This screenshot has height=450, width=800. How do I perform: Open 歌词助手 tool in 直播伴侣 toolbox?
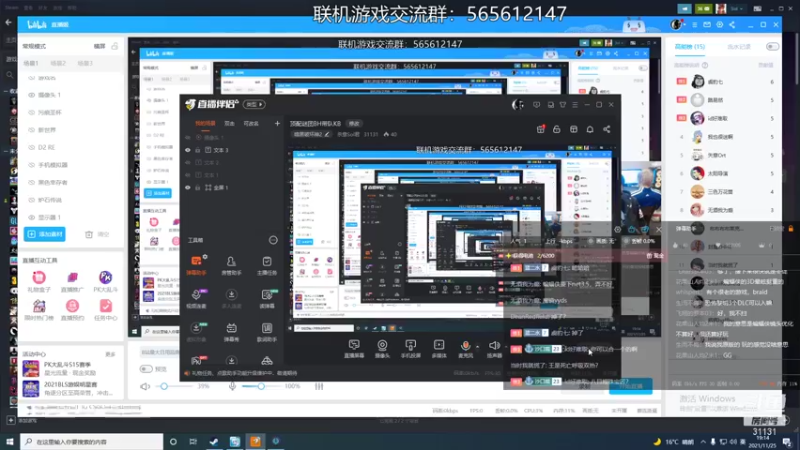pyautogui.click(x=267, y=332)
